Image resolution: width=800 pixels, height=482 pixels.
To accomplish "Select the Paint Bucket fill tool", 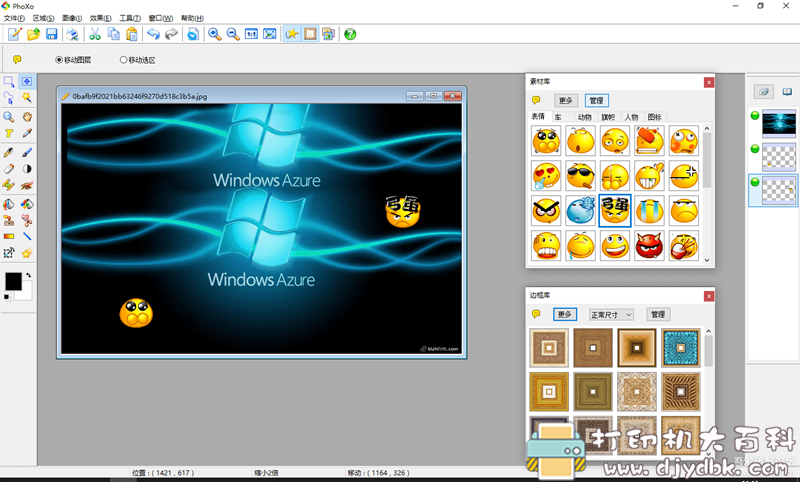I will [9, 204].
